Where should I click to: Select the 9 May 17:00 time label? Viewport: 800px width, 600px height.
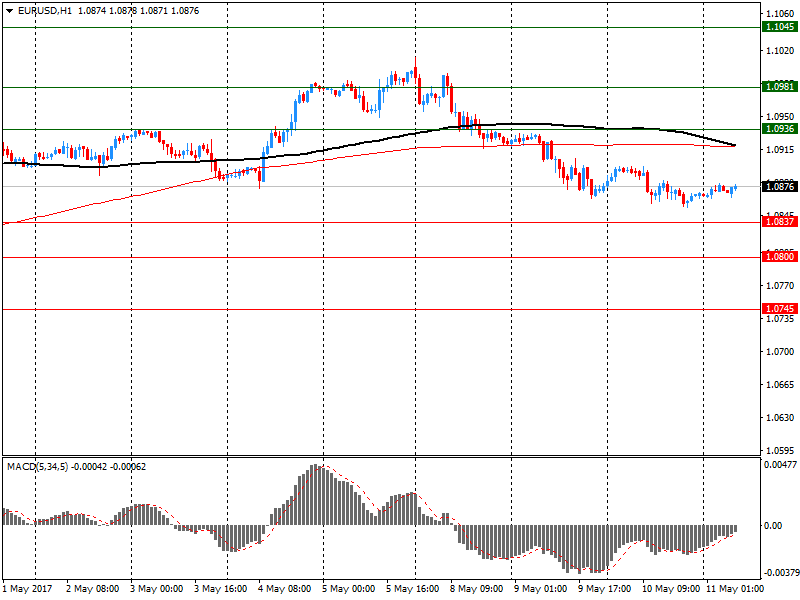tap(605, 589)
